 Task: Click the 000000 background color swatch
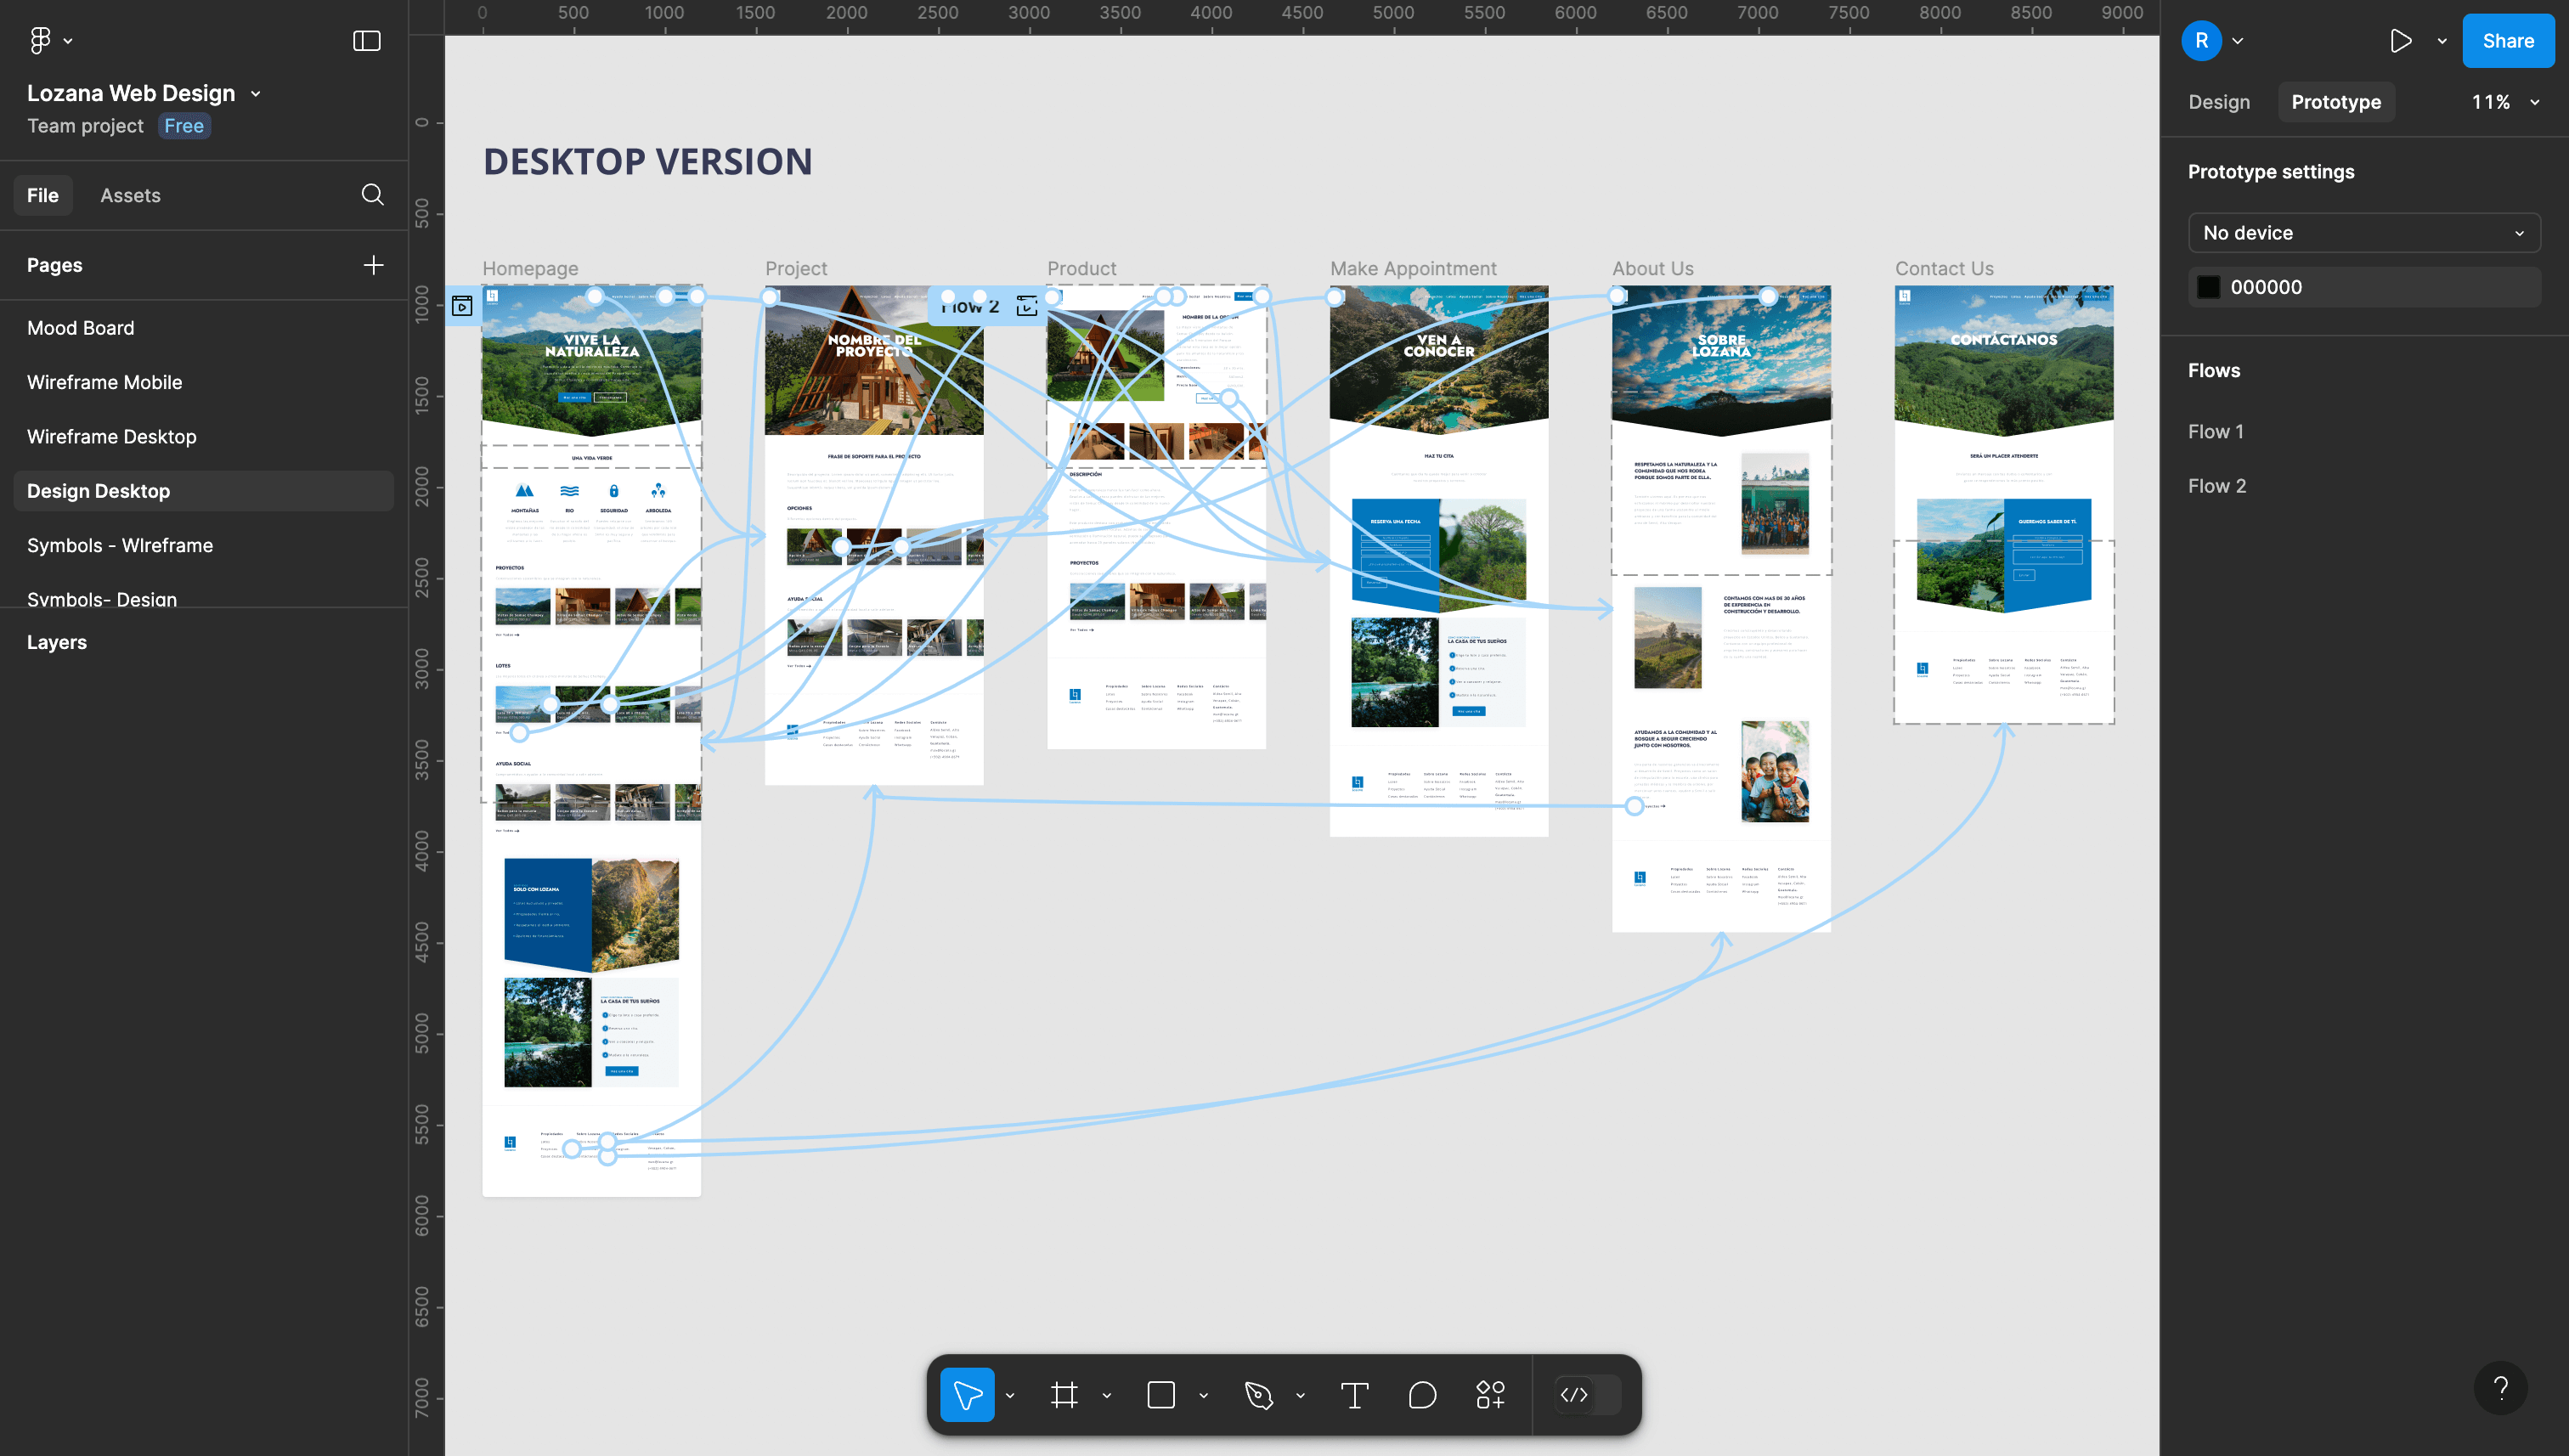click(x=2208, y=287)
